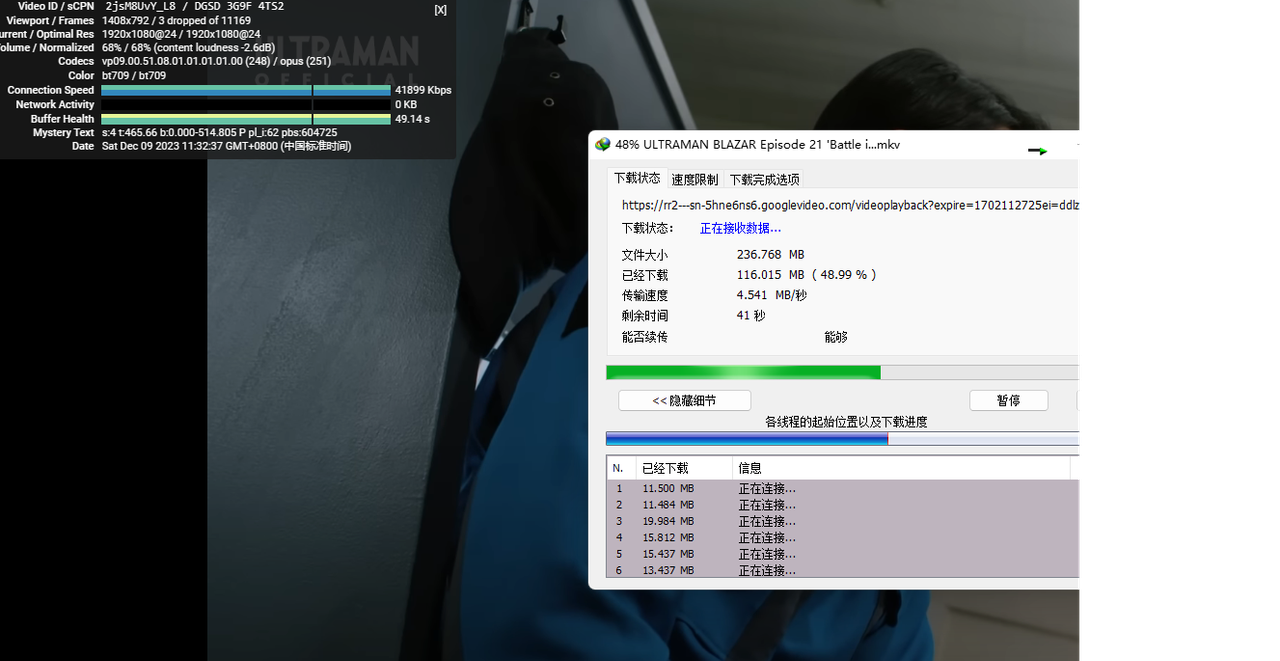Click the Network Activity graph bar
Screen dimensions: 1280x661
point(245,104)
